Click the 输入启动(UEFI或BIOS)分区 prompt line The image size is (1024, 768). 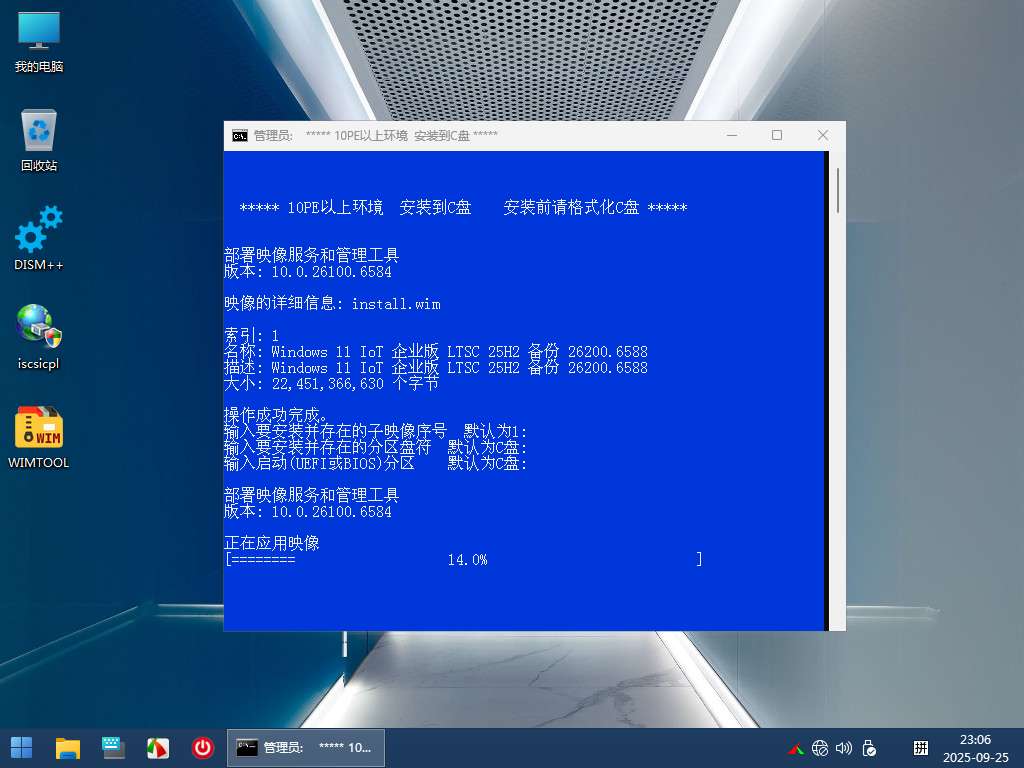376,464
